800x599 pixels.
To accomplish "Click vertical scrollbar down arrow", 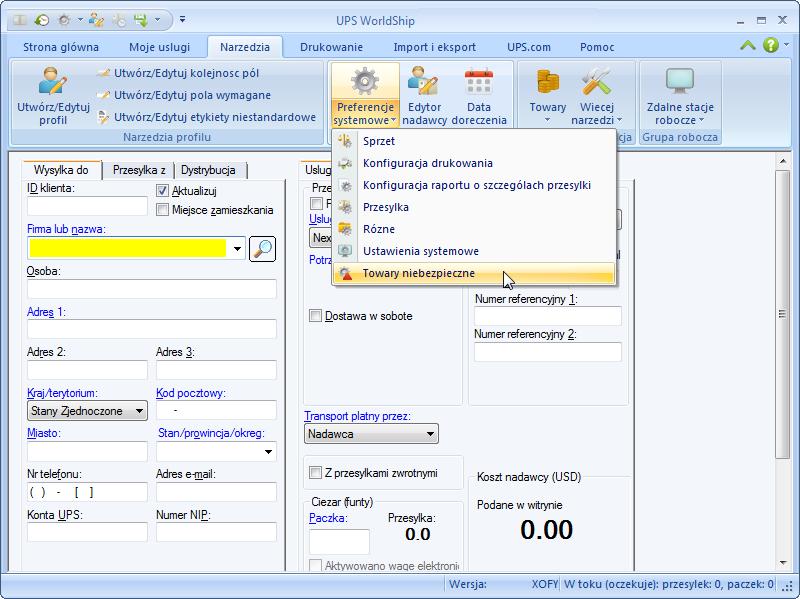I will click(783, 563).
